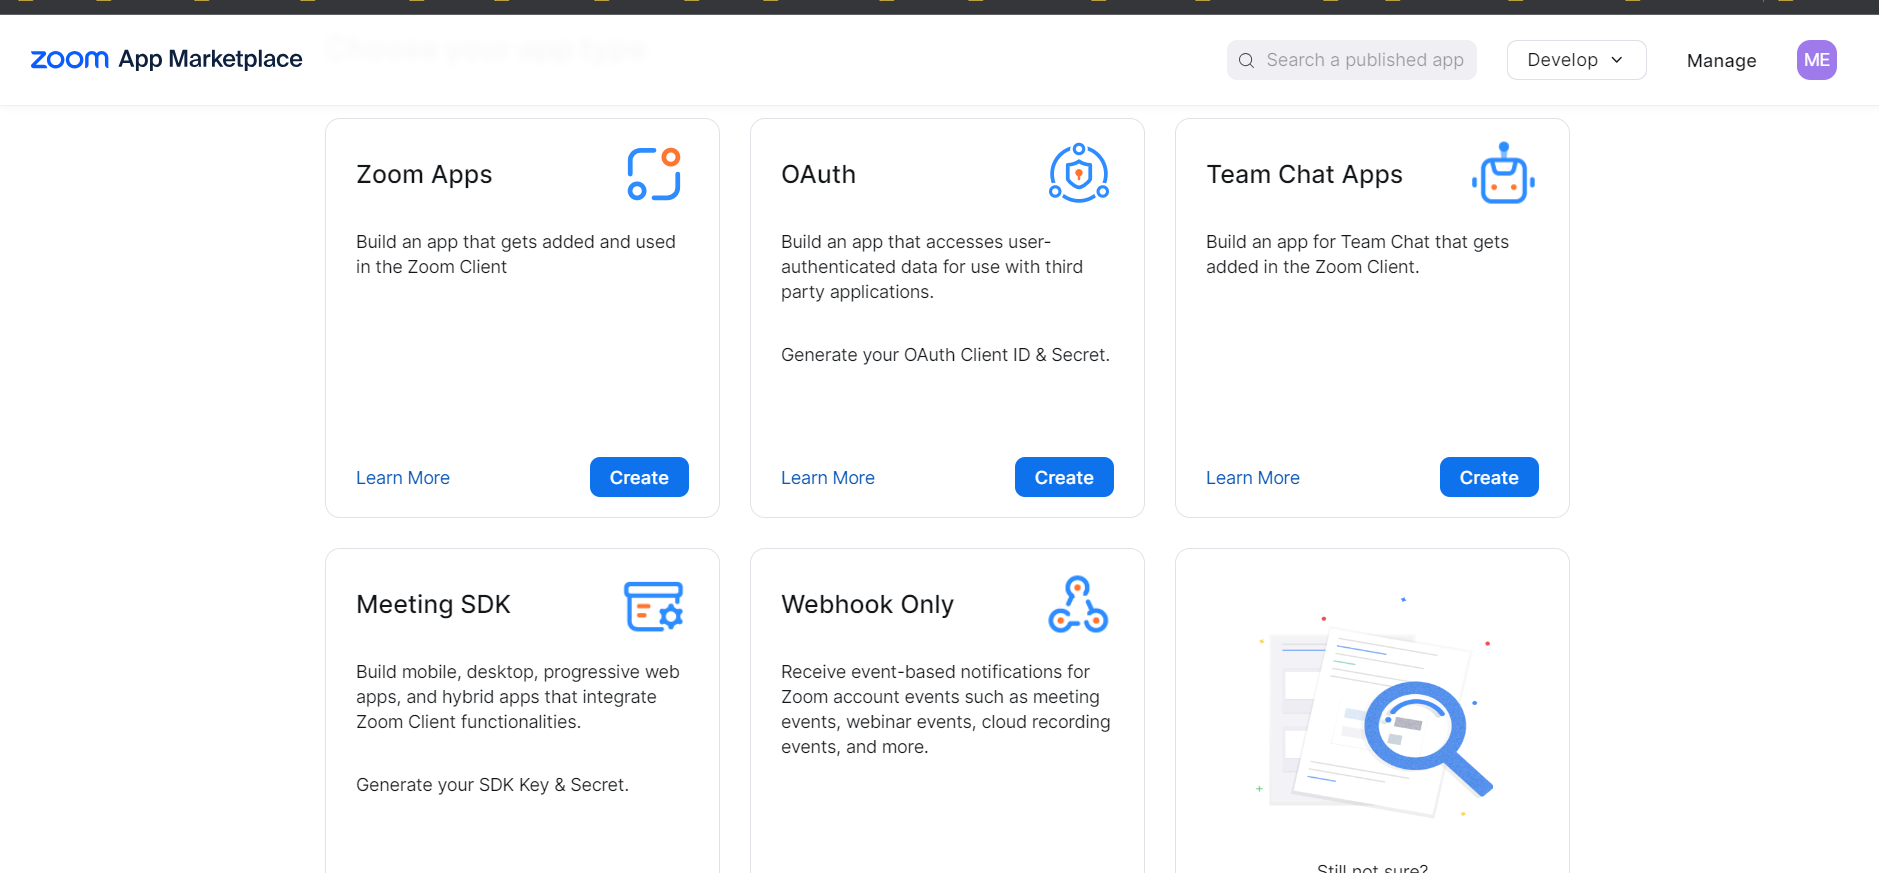Click the Zoom Apps card icon
The height and width of the screenshot is (873, 1879).
(654, 174)
